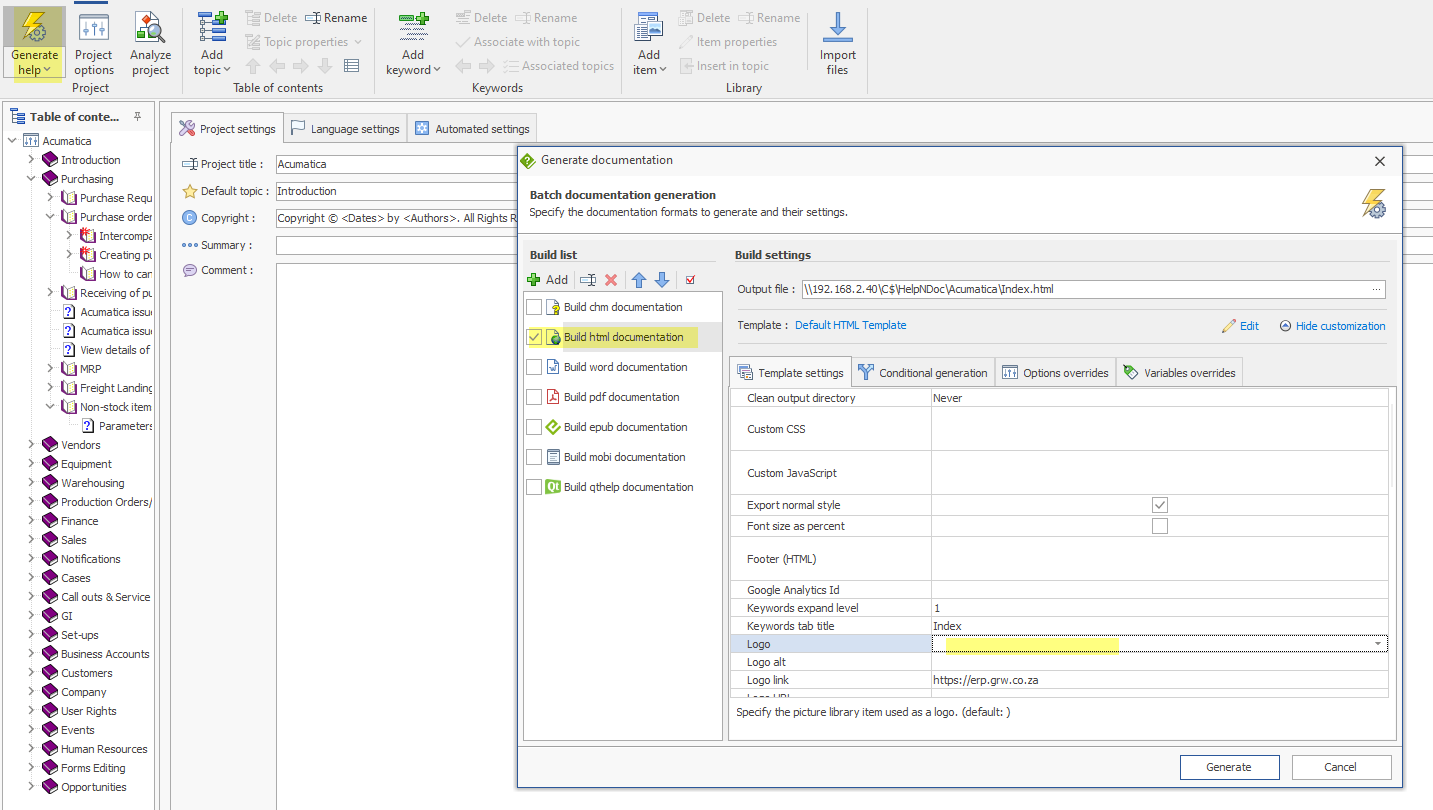Move build down with blue down arrow
Screen dimensions: 1433x810
pyautogui.click(x=662, y=280)
